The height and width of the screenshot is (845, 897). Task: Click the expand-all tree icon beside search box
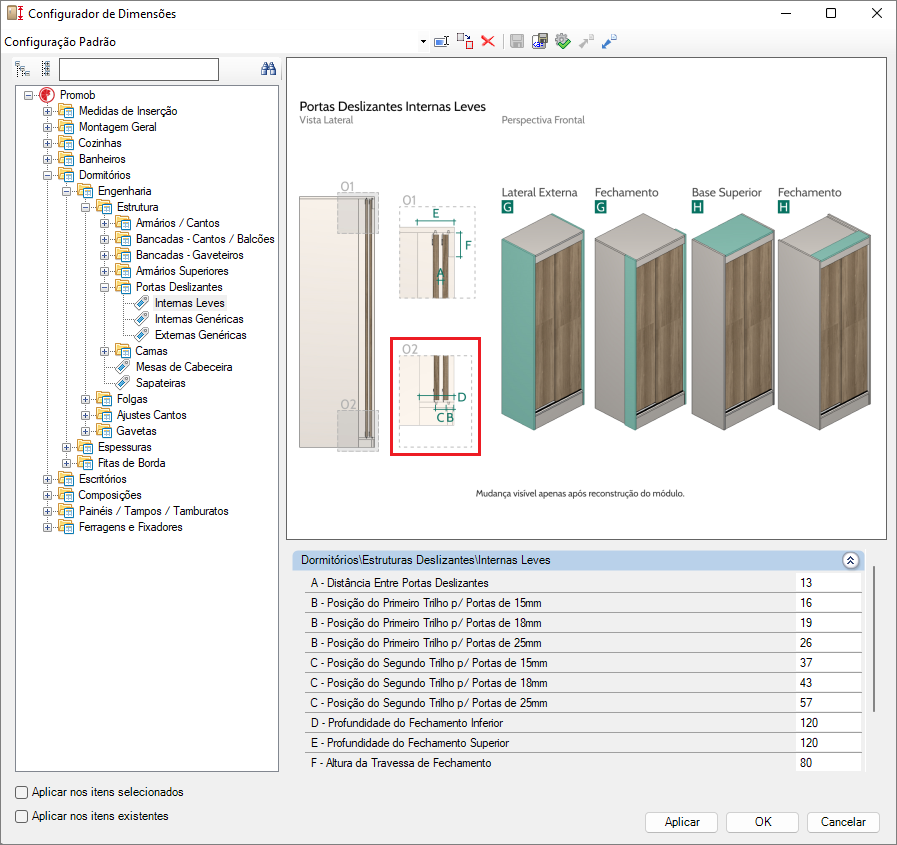46,69
